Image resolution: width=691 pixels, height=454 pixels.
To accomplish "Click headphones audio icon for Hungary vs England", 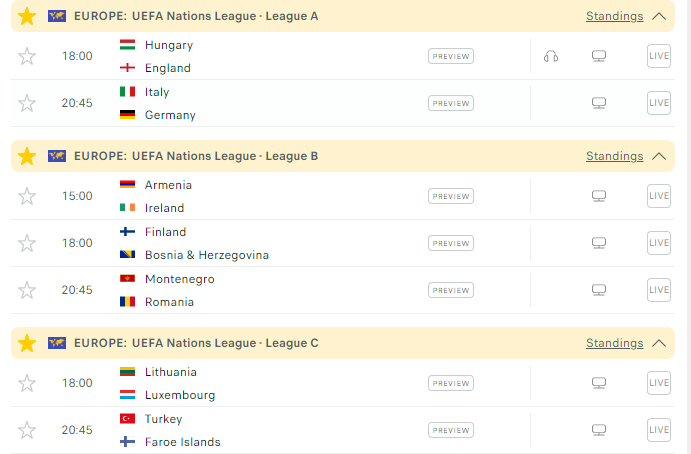I will pos(550,56).
